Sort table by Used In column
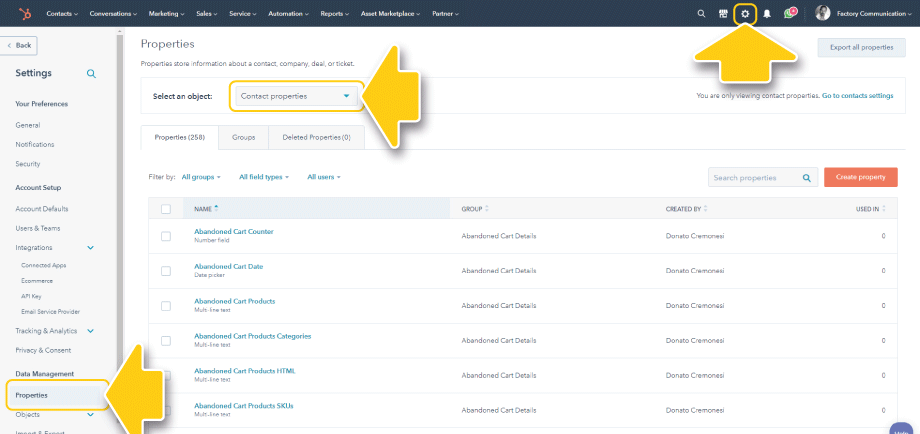Viewport: 920px width, 434px height. pos(871,209)
